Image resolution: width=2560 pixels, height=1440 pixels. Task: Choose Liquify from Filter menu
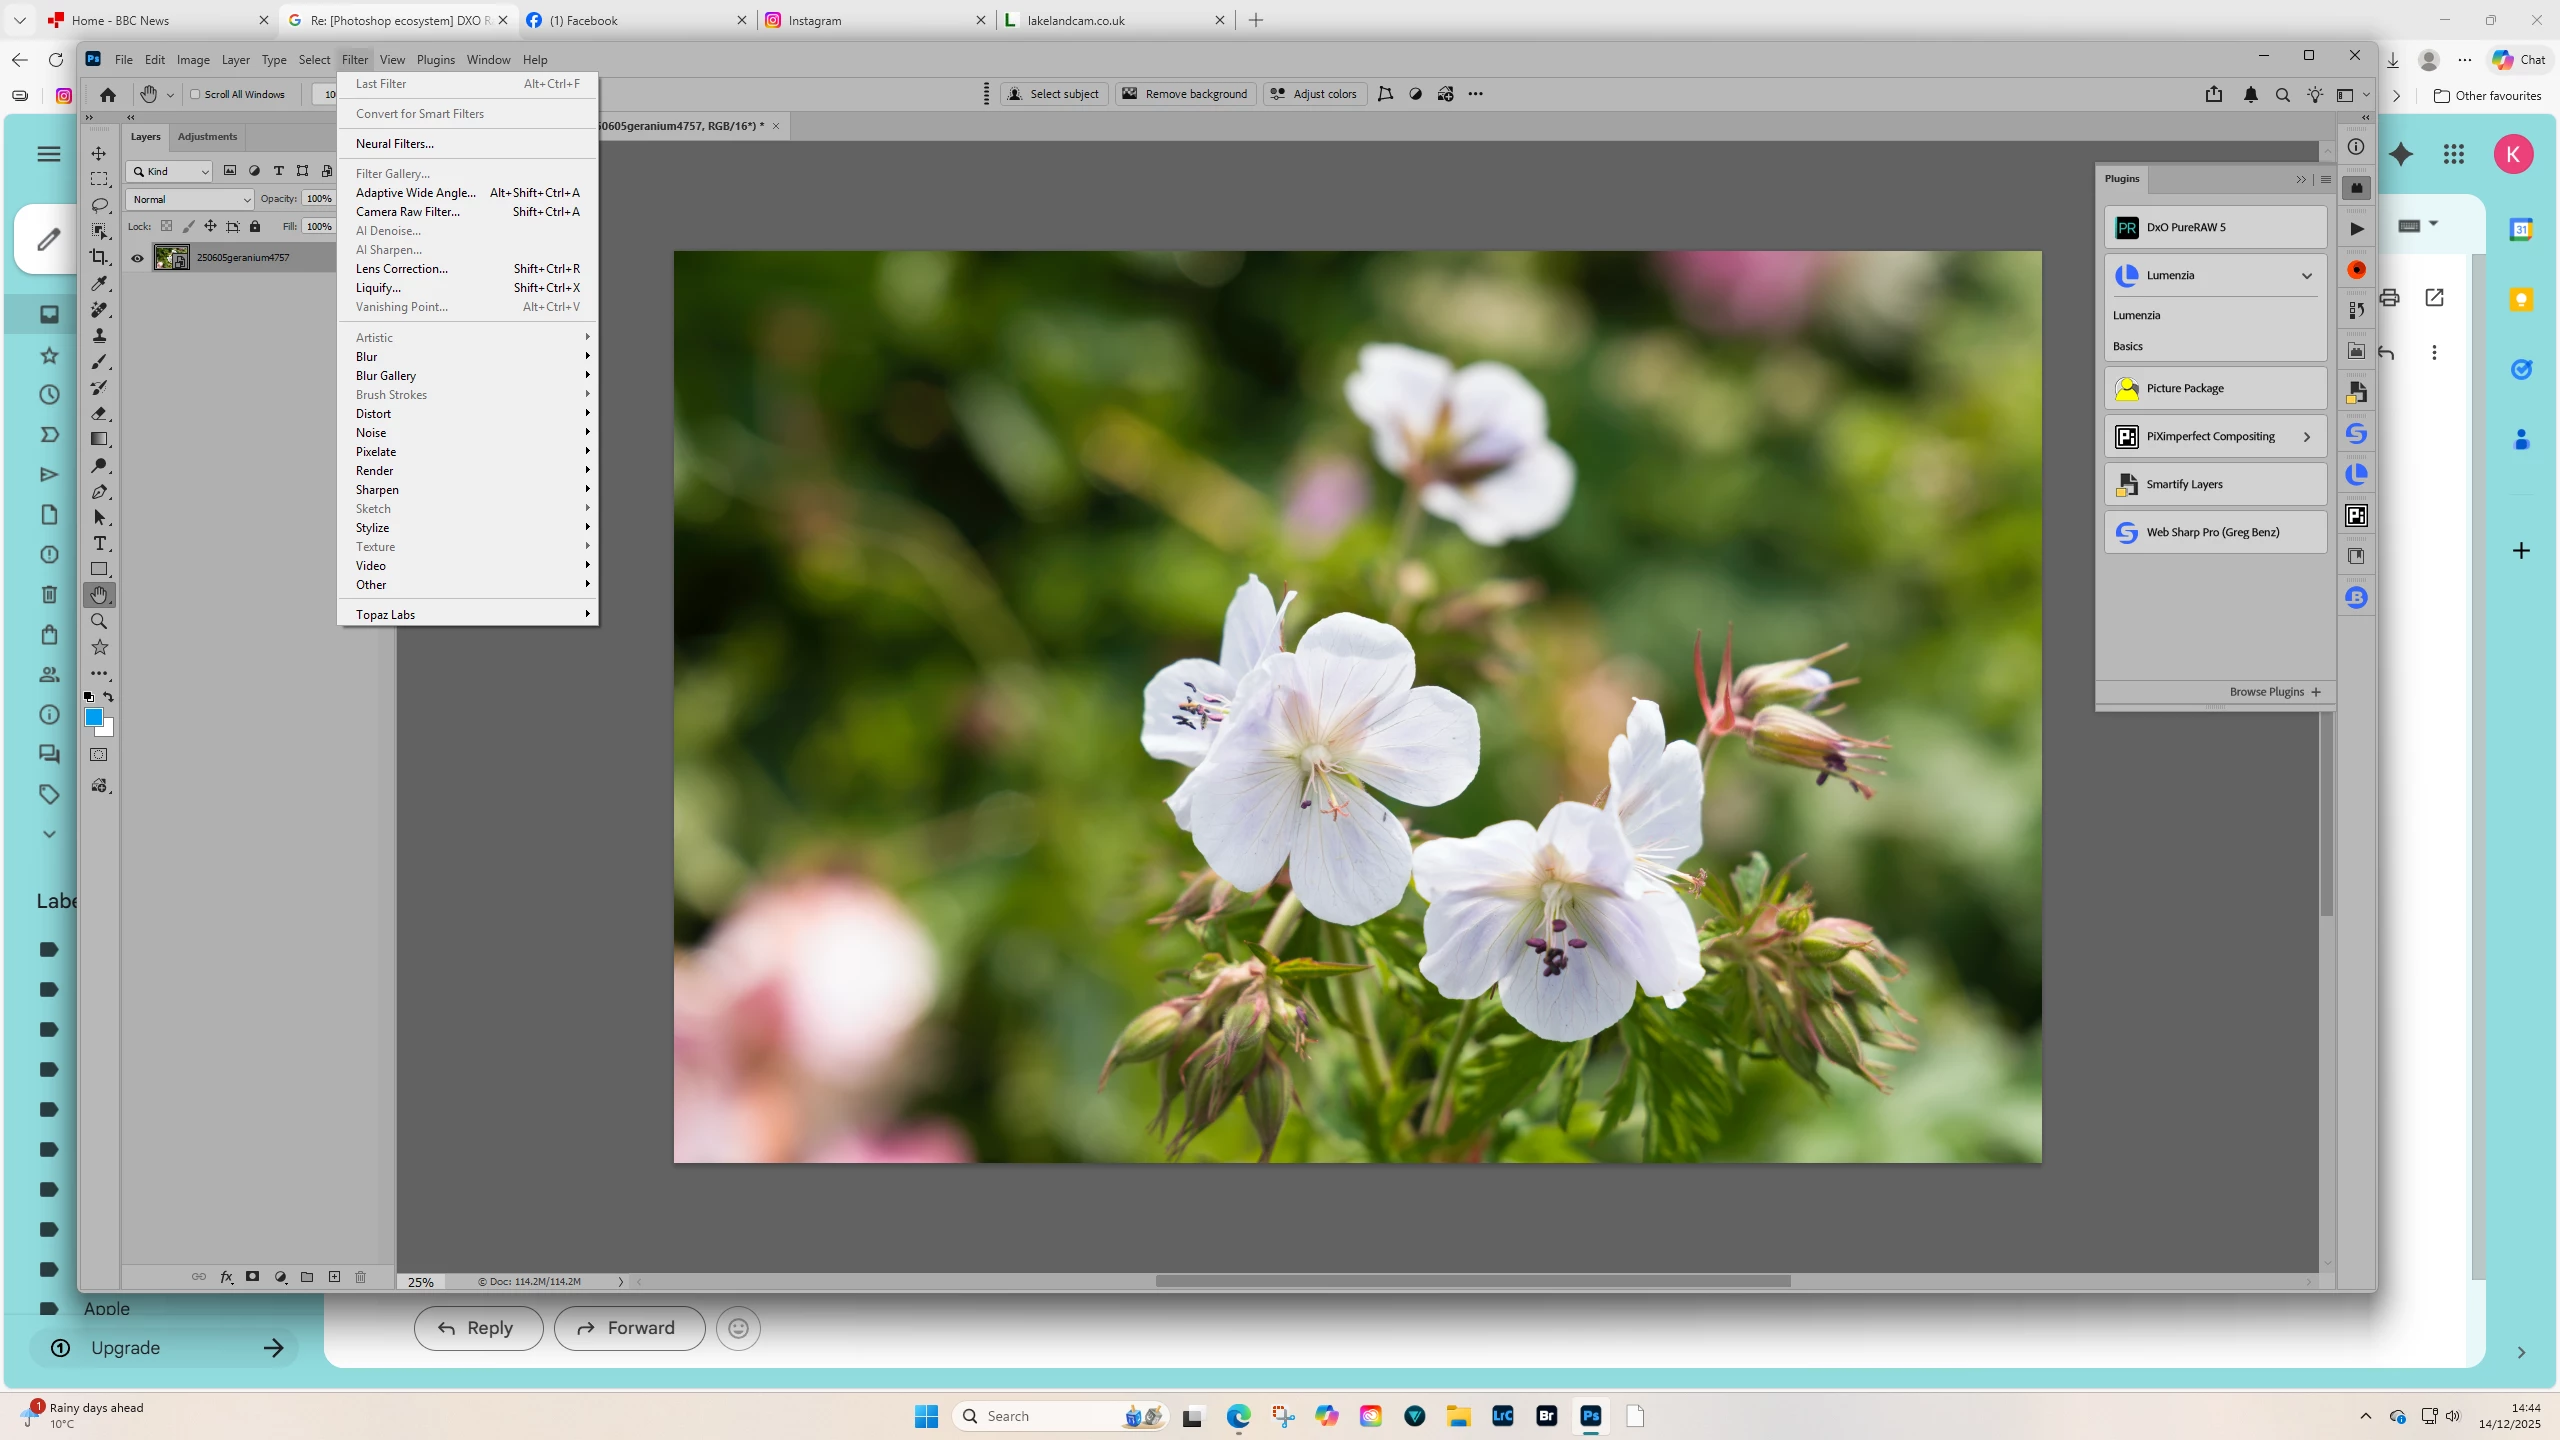(467, 288)
